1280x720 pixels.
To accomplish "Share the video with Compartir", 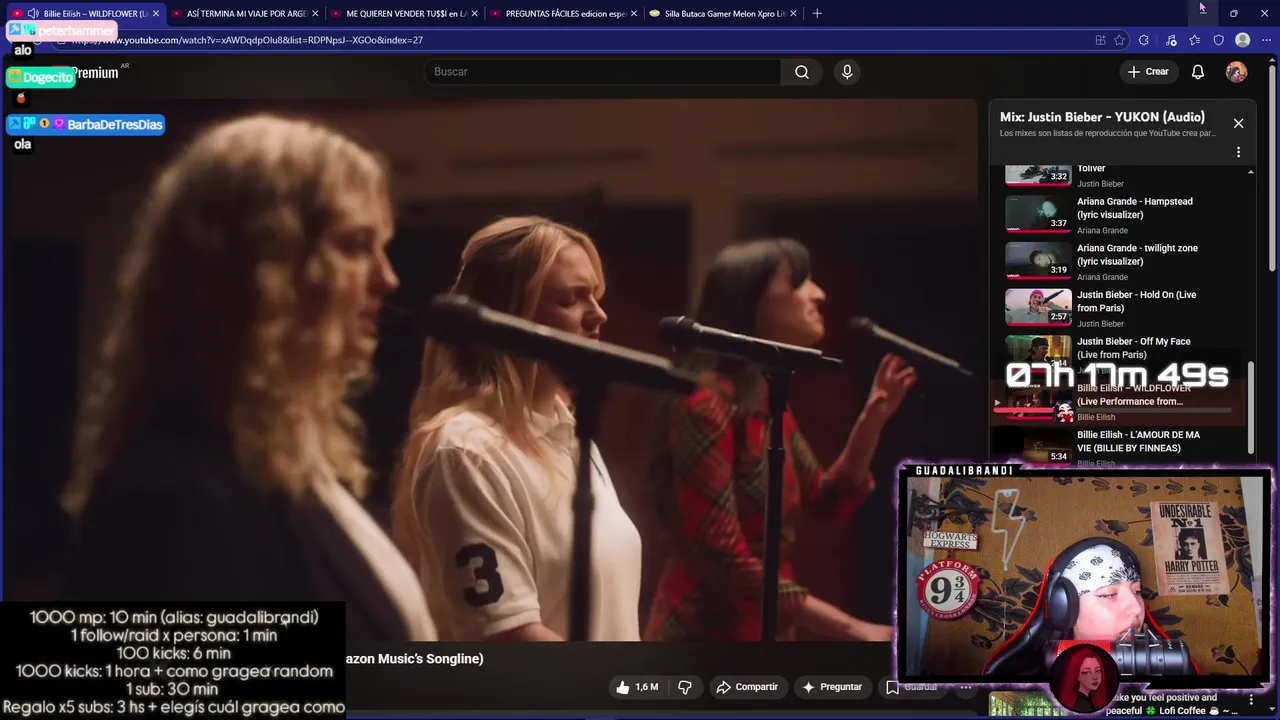I will (x=747, y=687).
